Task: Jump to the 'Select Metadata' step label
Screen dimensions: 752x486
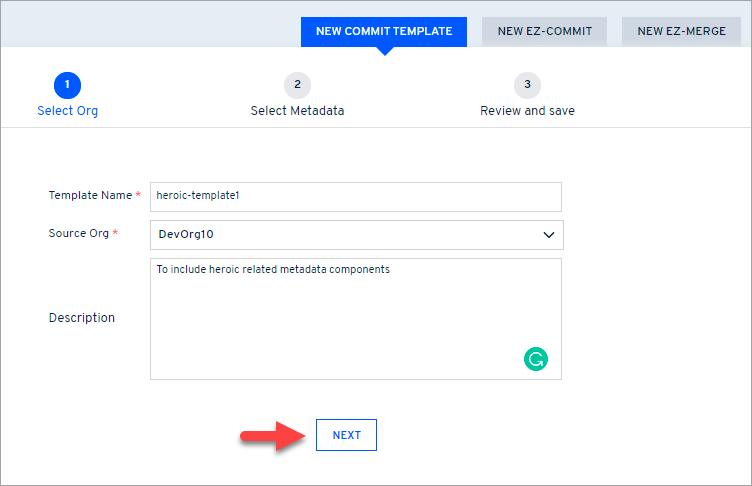Action: pos(297,111)
